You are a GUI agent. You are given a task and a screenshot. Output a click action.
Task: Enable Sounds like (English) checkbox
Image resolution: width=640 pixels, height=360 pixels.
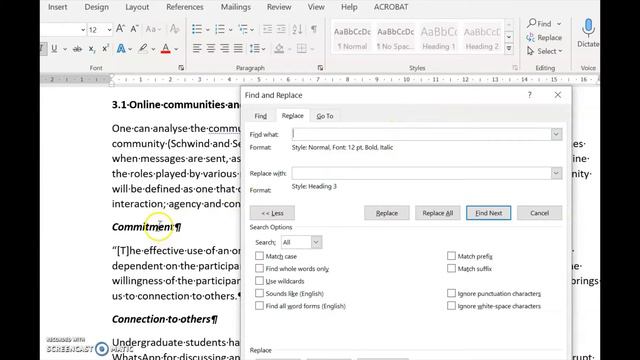pyautogui.click(x=259, y=293)
